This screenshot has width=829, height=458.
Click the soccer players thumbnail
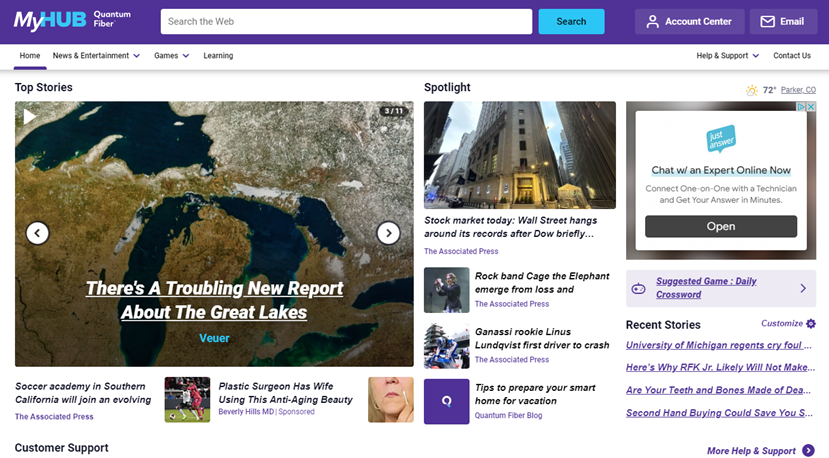tap(187, 399)
